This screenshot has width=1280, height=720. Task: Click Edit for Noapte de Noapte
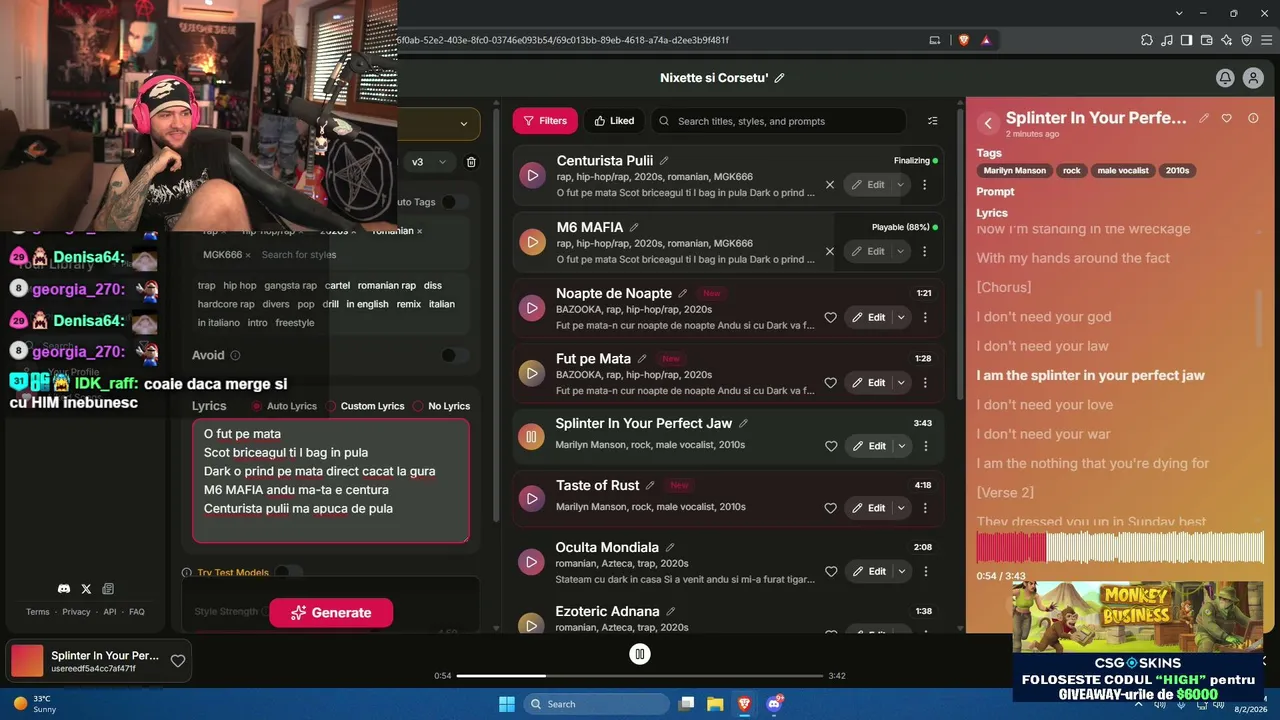(x=868, y=318)
